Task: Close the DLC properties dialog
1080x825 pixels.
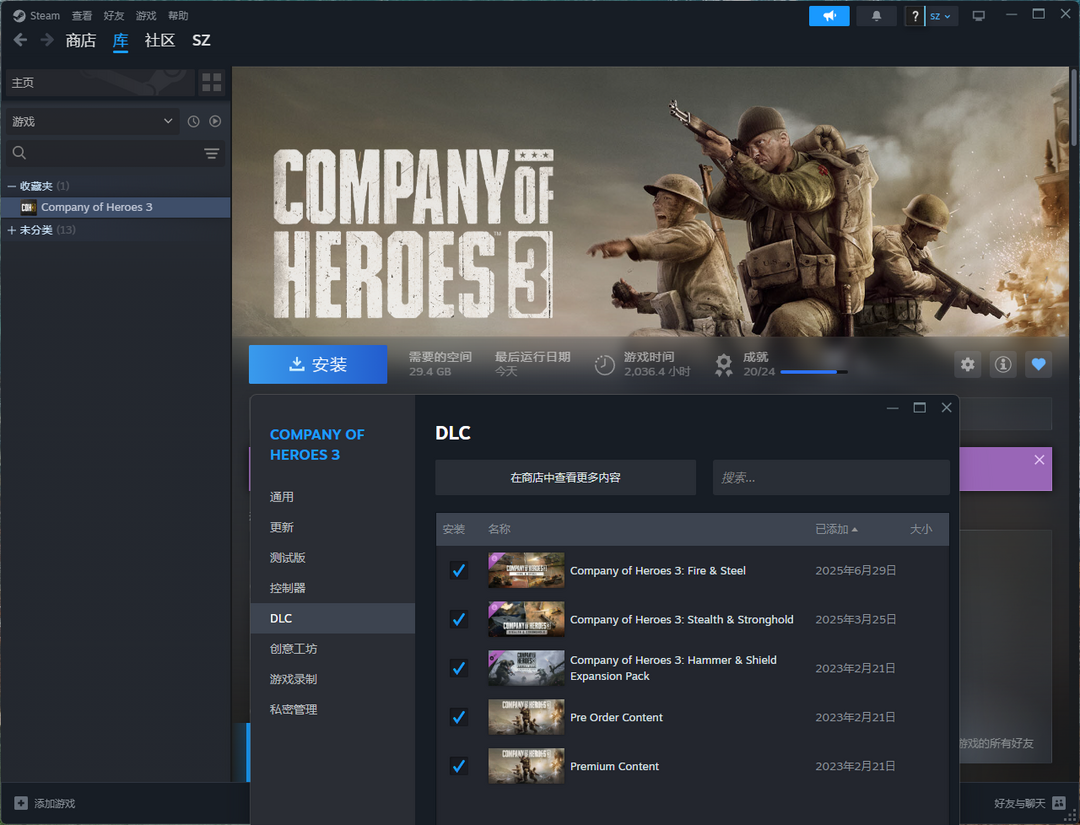Action: [946, 408]
